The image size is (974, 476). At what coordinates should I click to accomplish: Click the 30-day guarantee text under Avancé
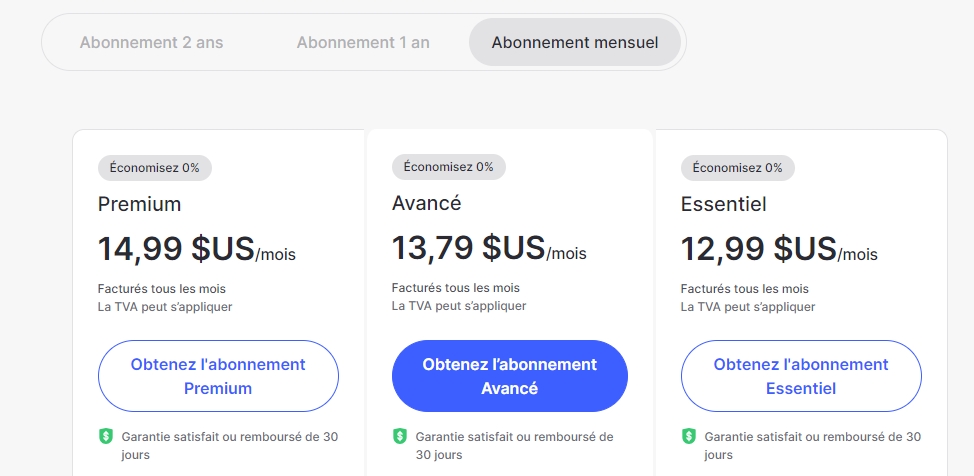[514, 446]
